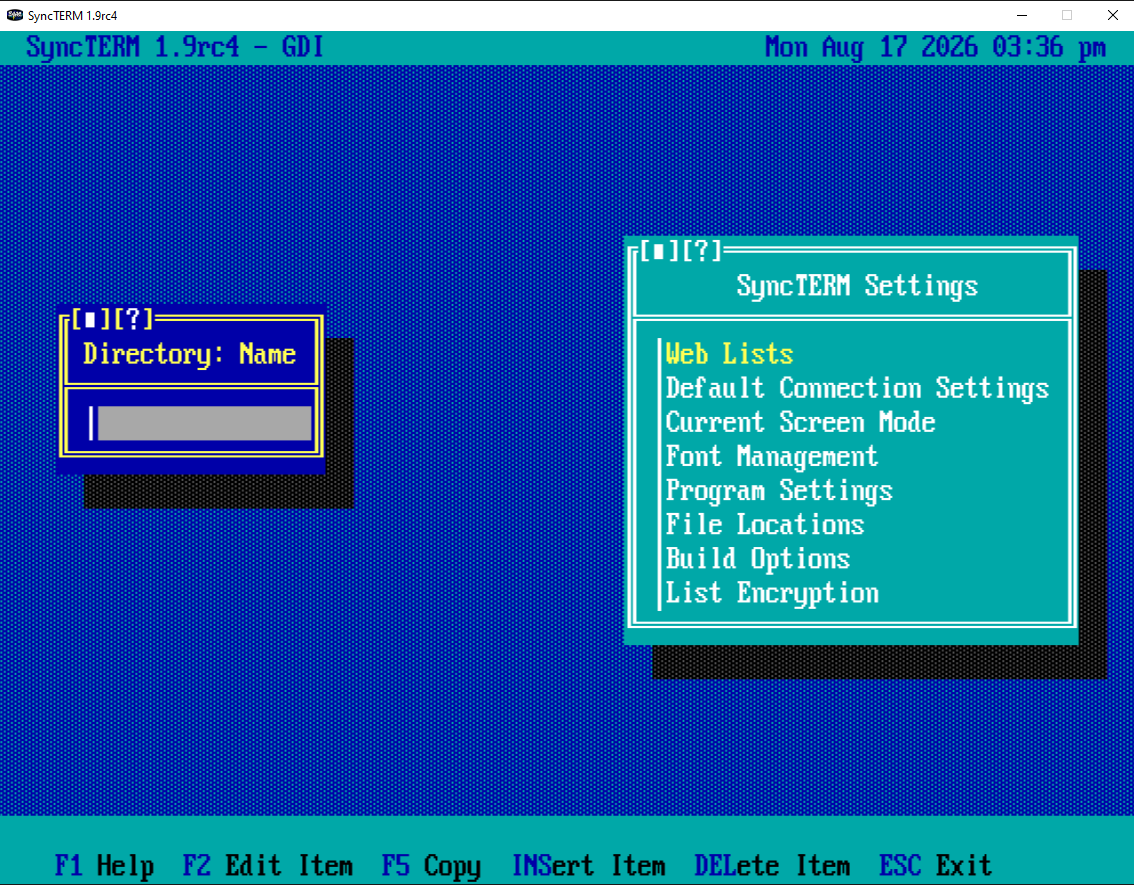Click DELete Item in bottom bar
This screenshot has width=1134, height=885.
coord(772,865)
